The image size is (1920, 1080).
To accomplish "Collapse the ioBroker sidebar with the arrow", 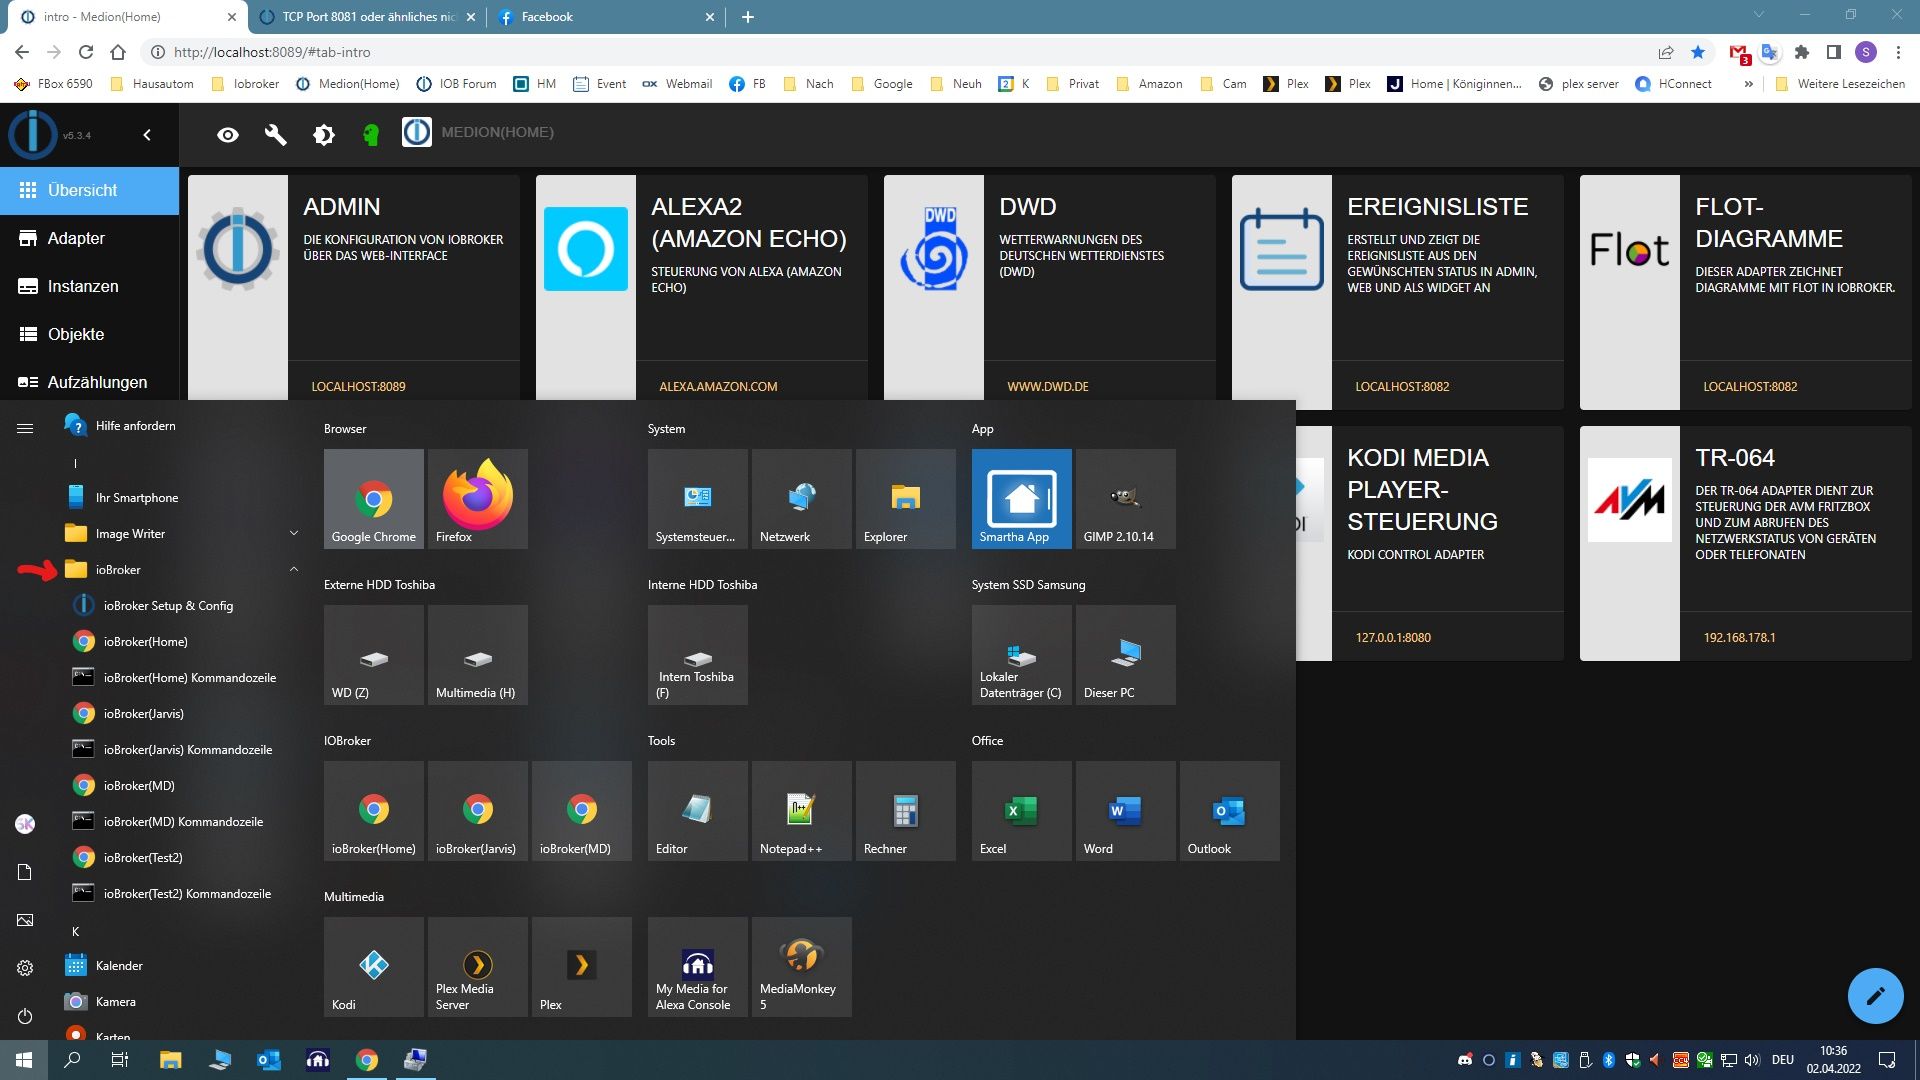I will tap(147, 135).
